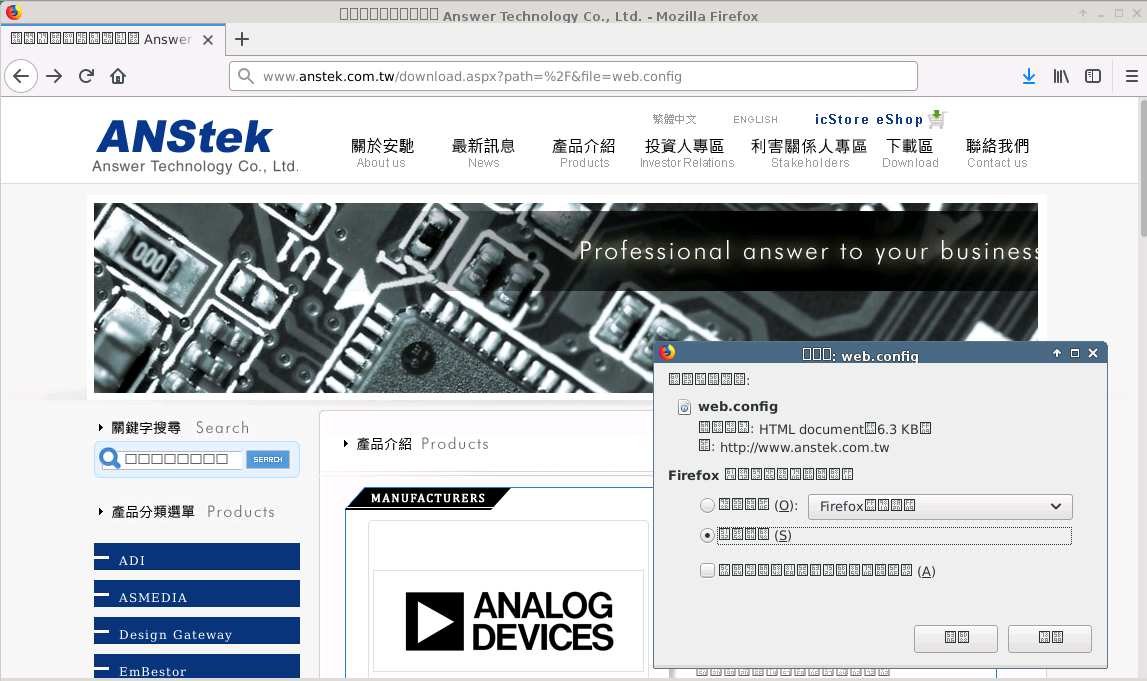Select ASMEDIA in the product list
This screenshot has width=1147, height=681.
click(197, 594)
